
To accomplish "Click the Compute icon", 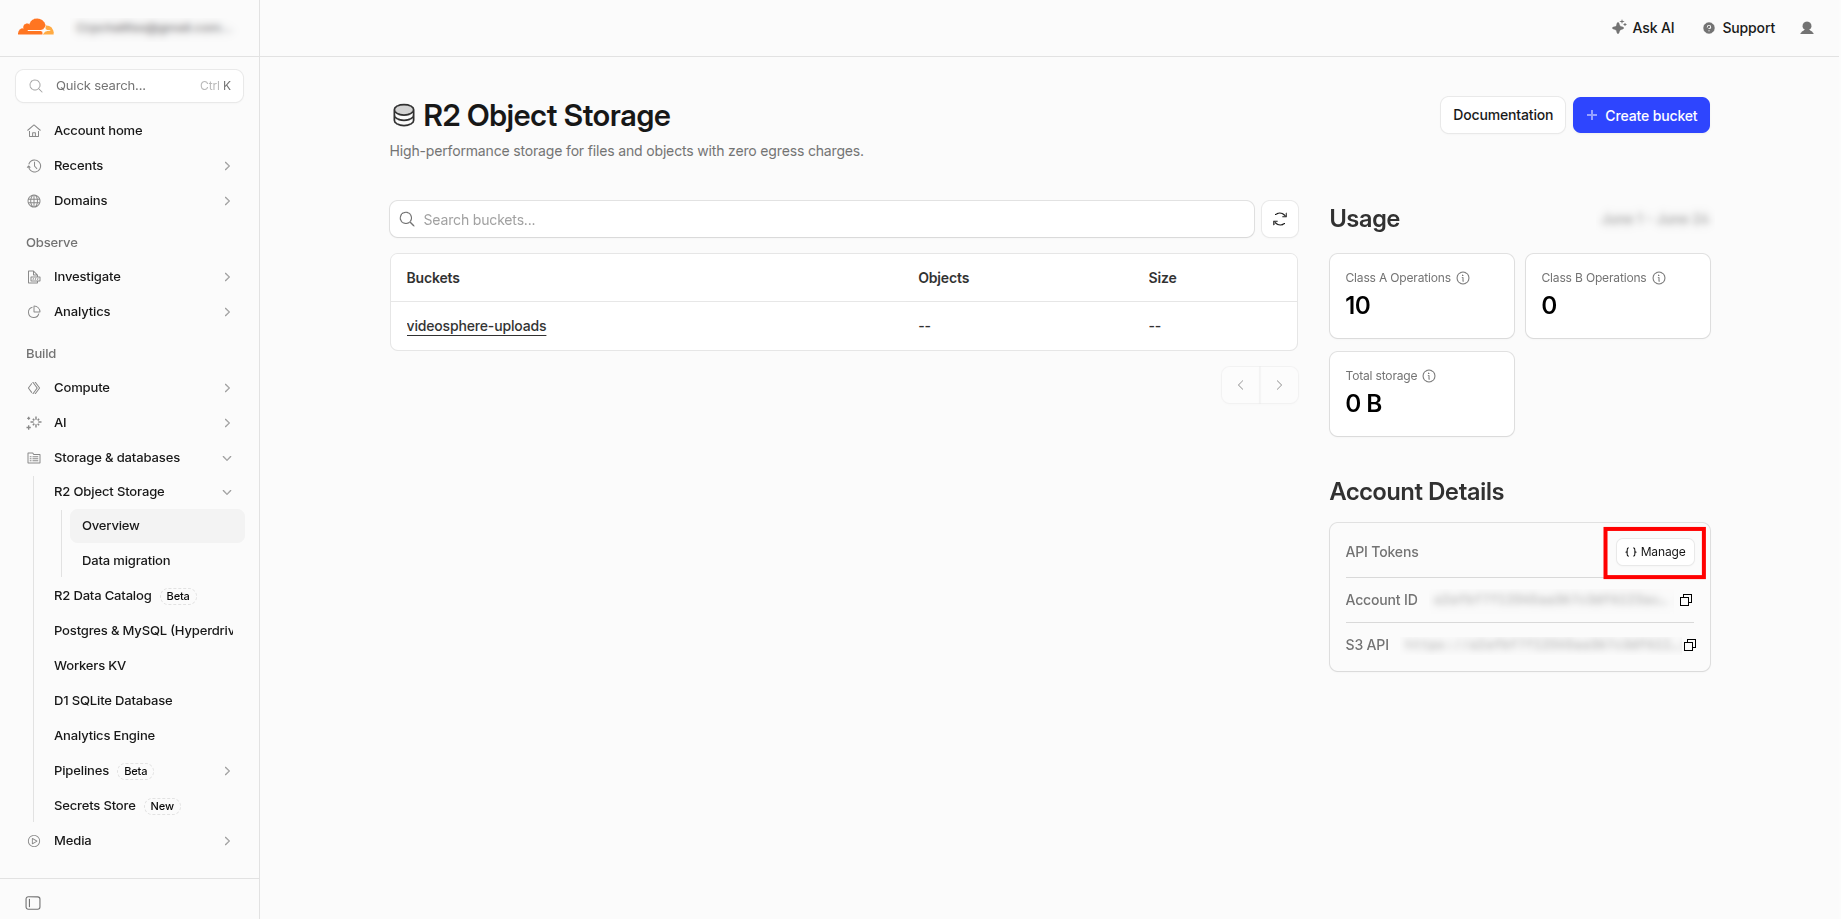I will pos(34,388).
